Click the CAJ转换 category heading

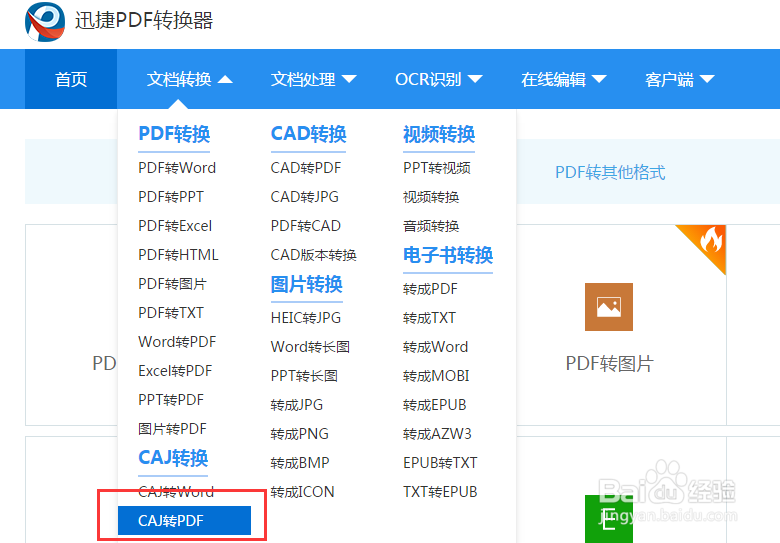point(173,457)
